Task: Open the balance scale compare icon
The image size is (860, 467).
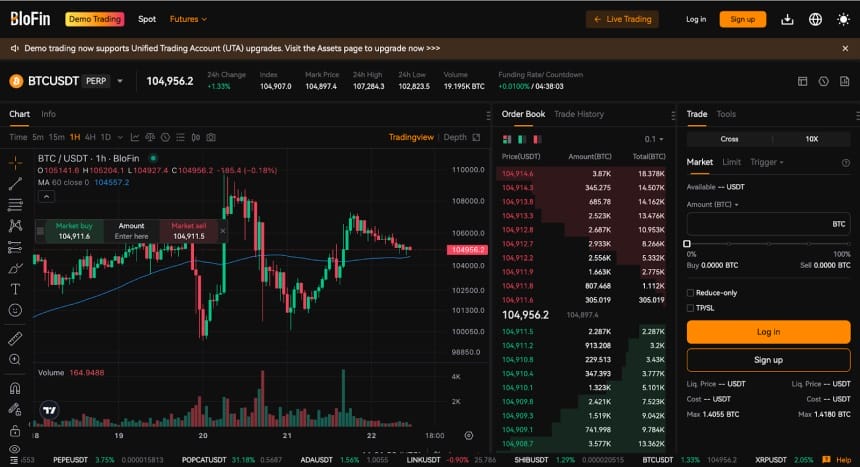Action: click(150, 137)
